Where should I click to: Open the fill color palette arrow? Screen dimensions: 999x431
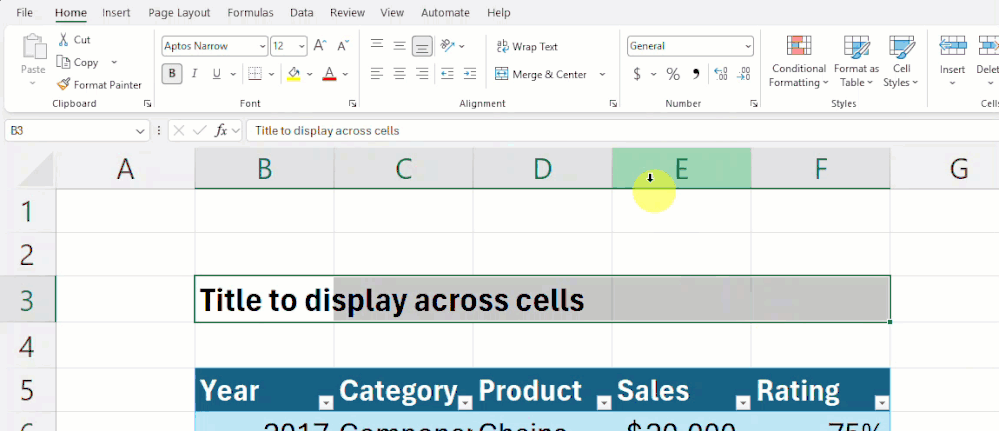point(310,74)
